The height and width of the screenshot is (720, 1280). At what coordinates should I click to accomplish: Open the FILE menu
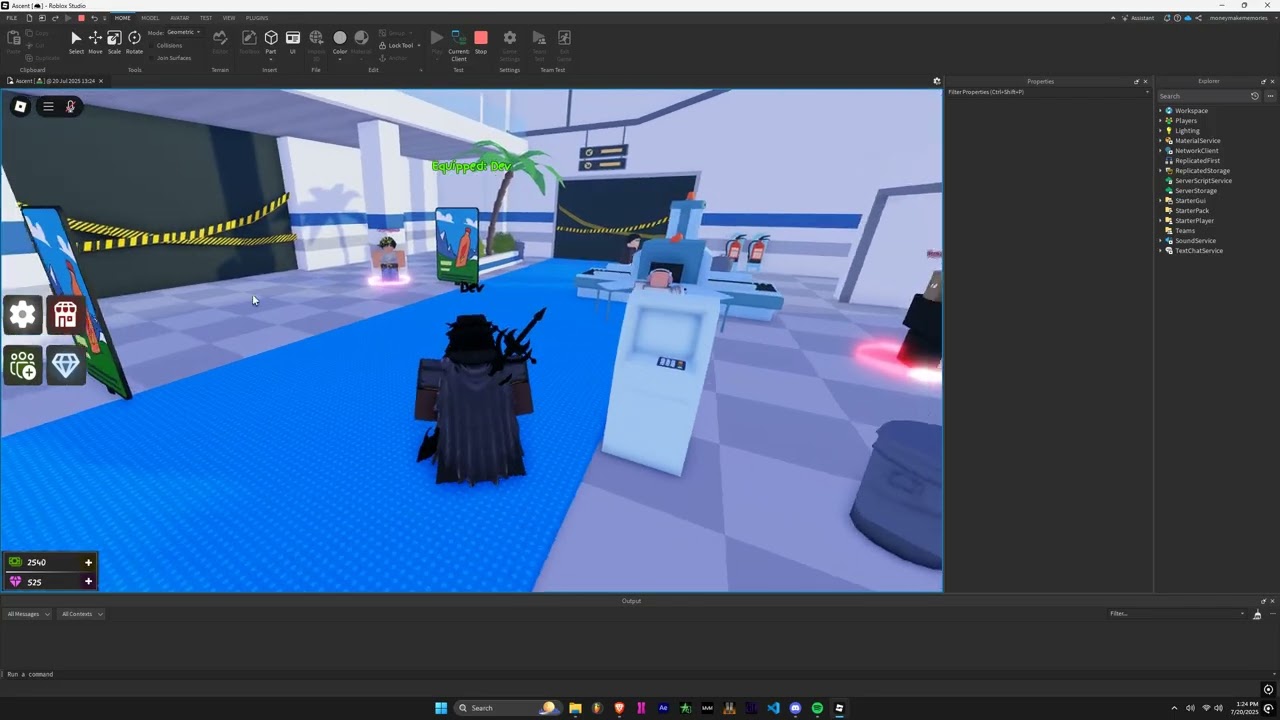coord(12,18)
